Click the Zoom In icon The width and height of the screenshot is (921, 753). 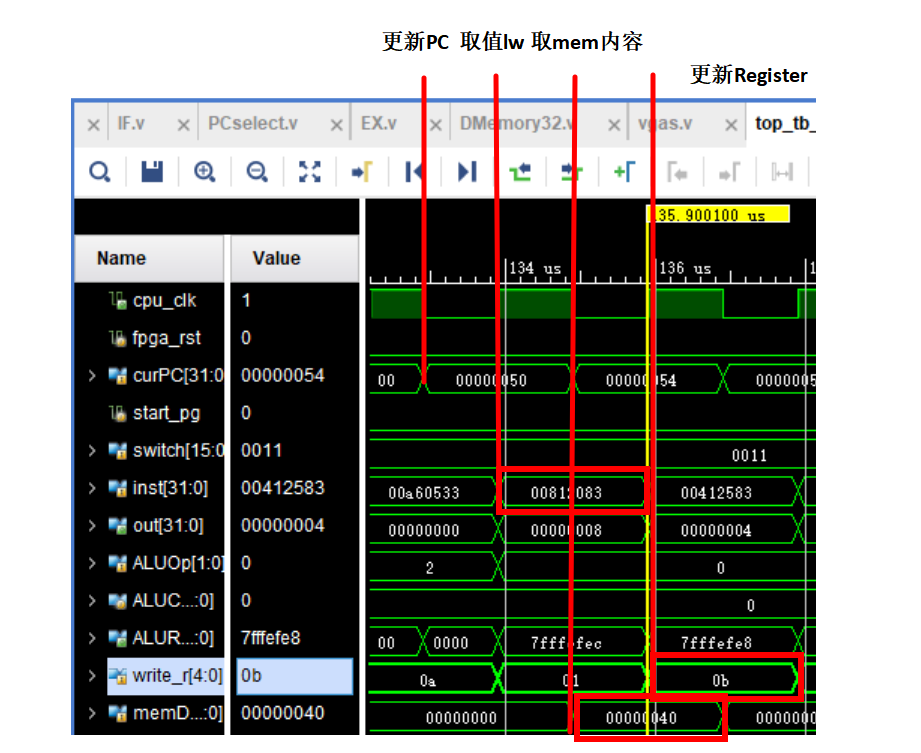pyautogui.click(x=204, y=172)
